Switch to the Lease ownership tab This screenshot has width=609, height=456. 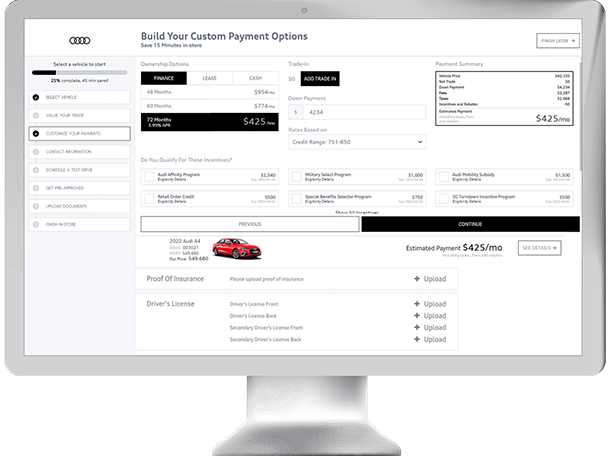pos(208,78)
